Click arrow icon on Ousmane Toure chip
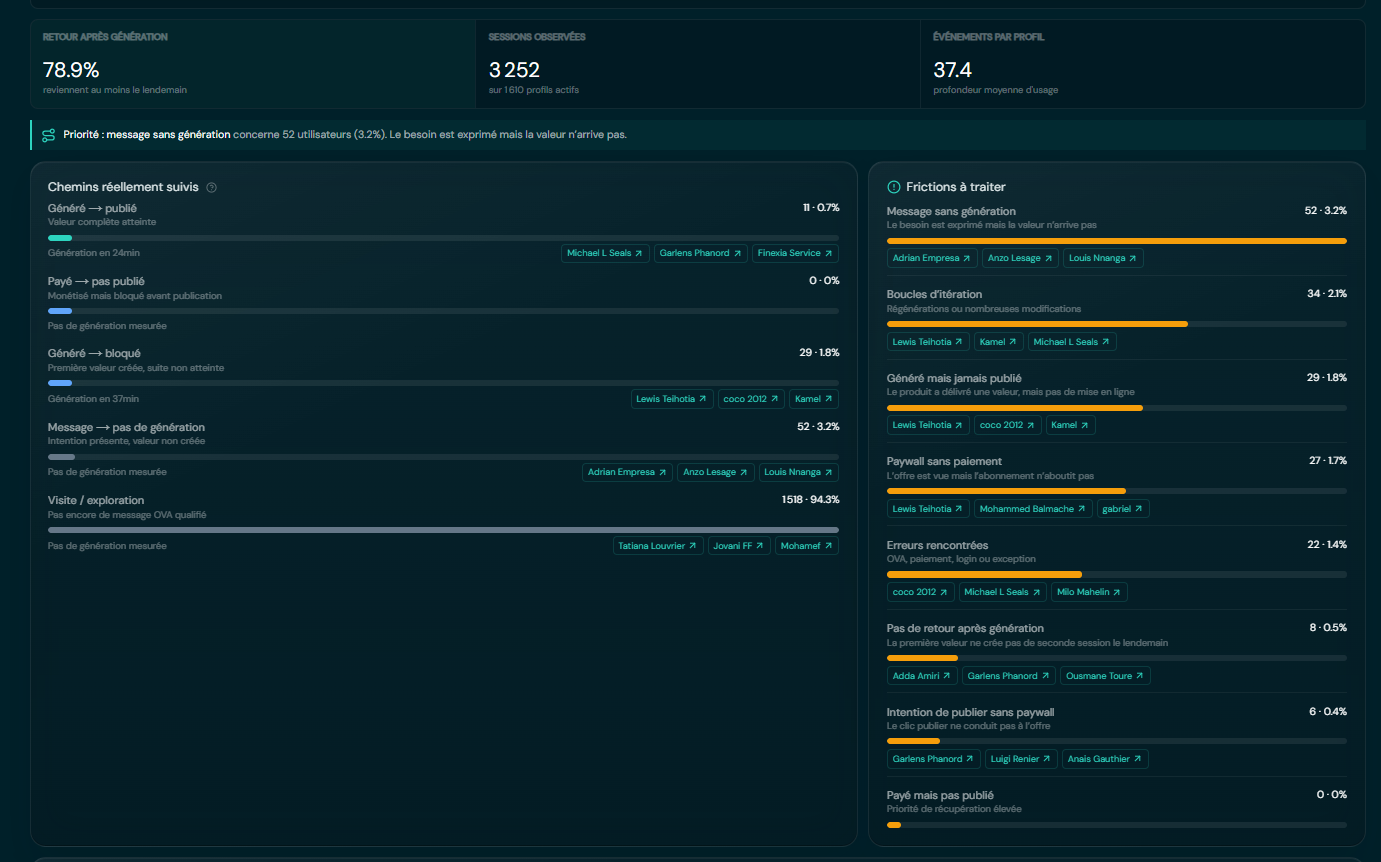 pyautogui.click(x=1140, y=676)
